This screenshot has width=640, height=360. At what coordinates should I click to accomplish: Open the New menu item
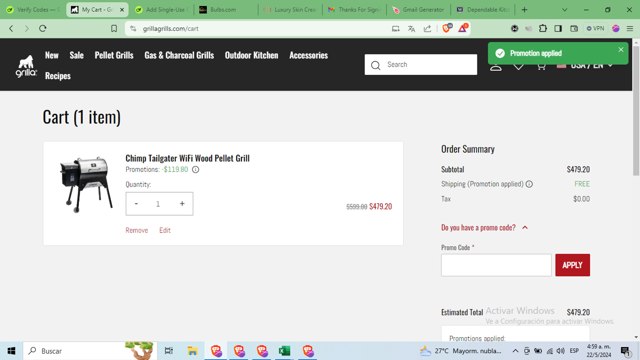(x=52, y=55)
